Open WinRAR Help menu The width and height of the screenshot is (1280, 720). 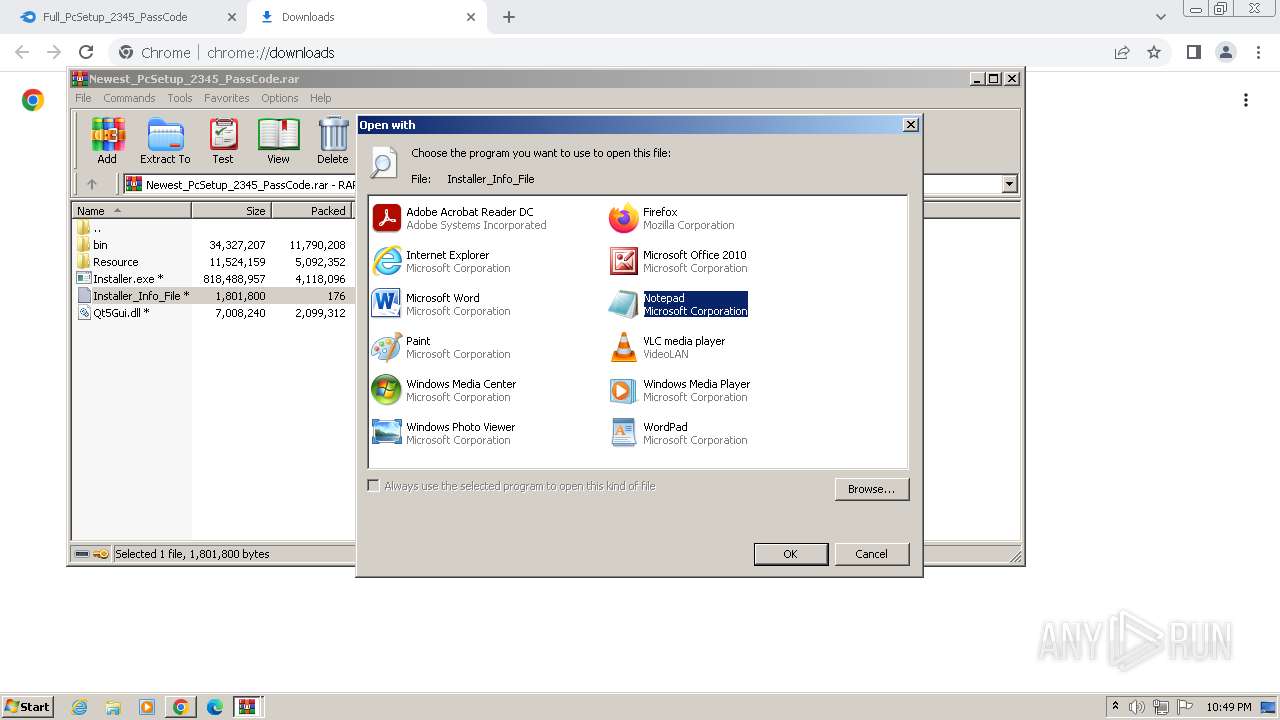[x=321, y=98]
